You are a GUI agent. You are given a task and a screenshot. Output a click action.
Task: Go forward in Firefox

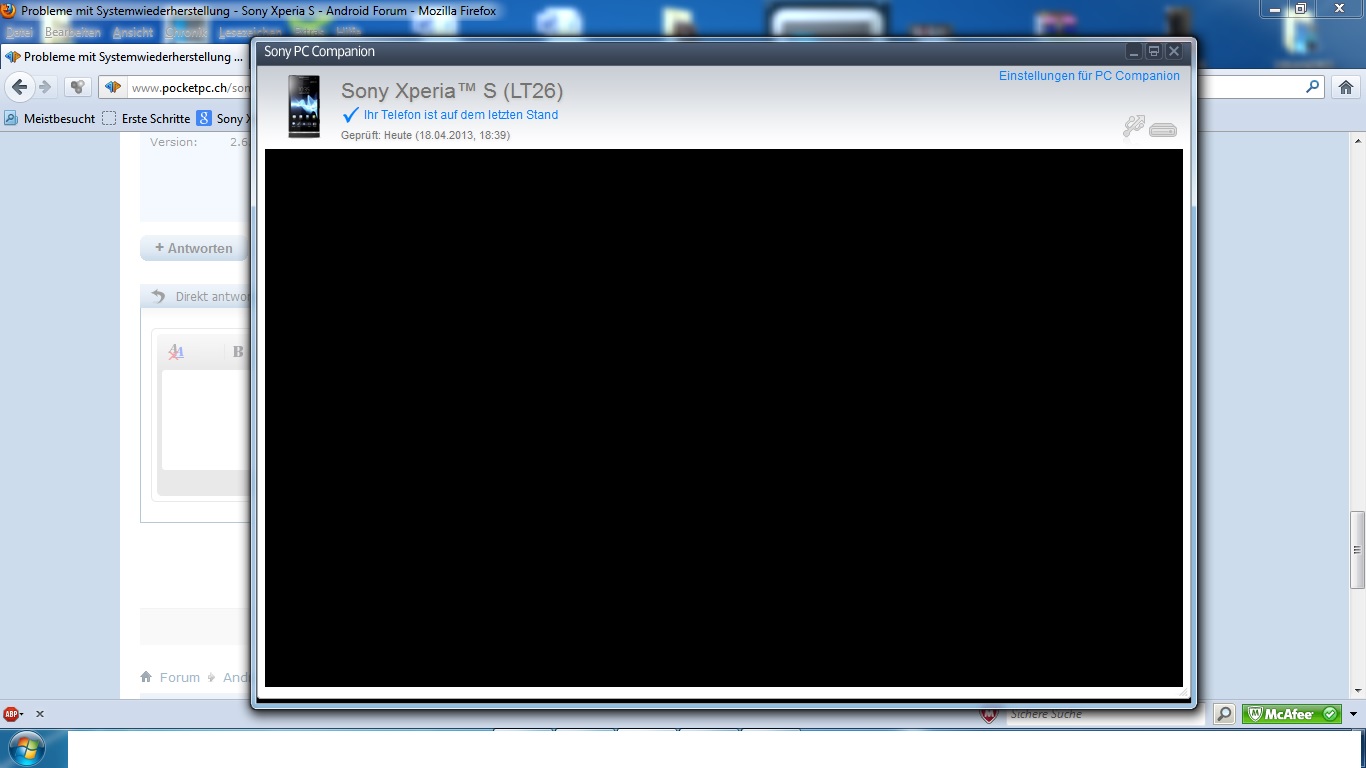(45, 87)
